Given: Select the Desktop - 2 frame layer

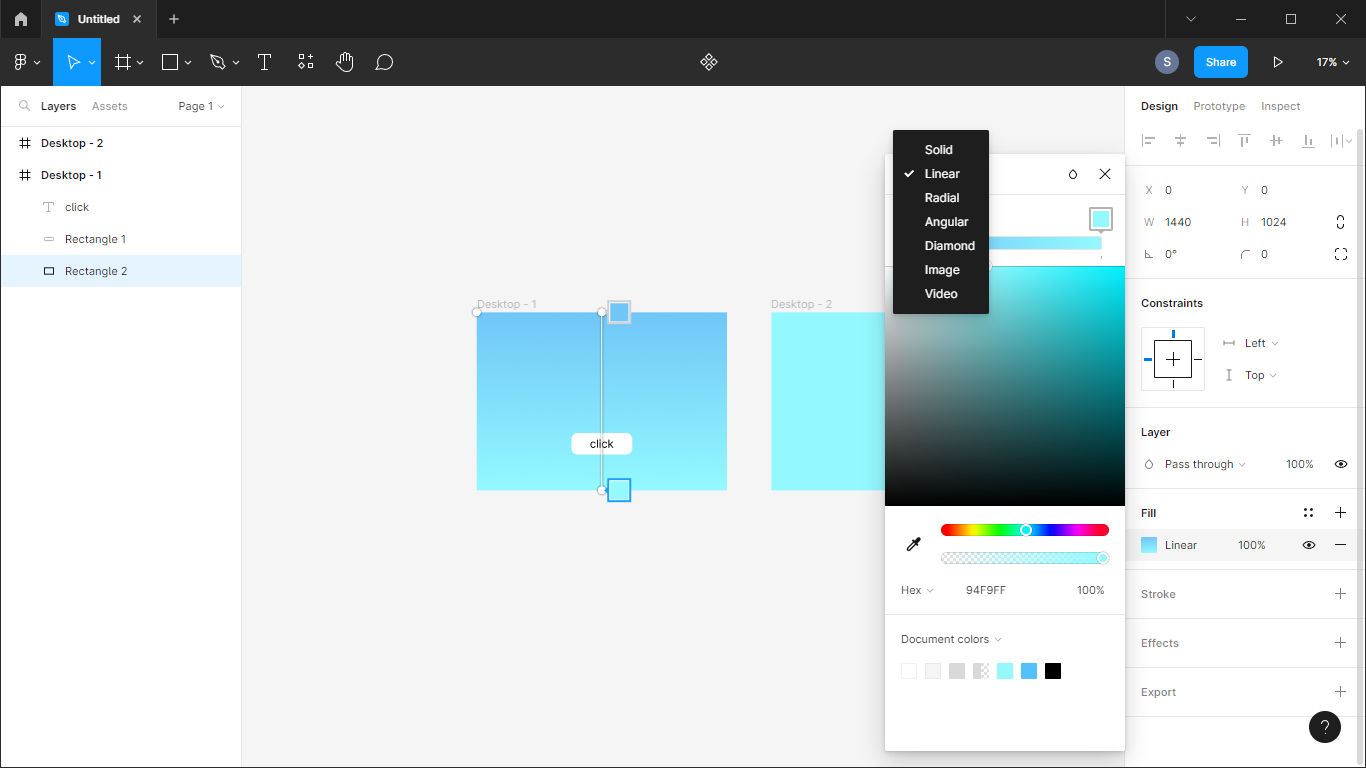Looking at the screenshot, I should [121, 143].
